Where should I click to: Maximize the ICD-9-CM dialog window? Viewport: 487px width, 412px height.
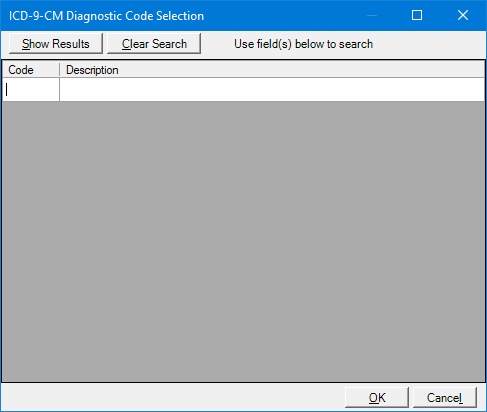coord(417,15)
